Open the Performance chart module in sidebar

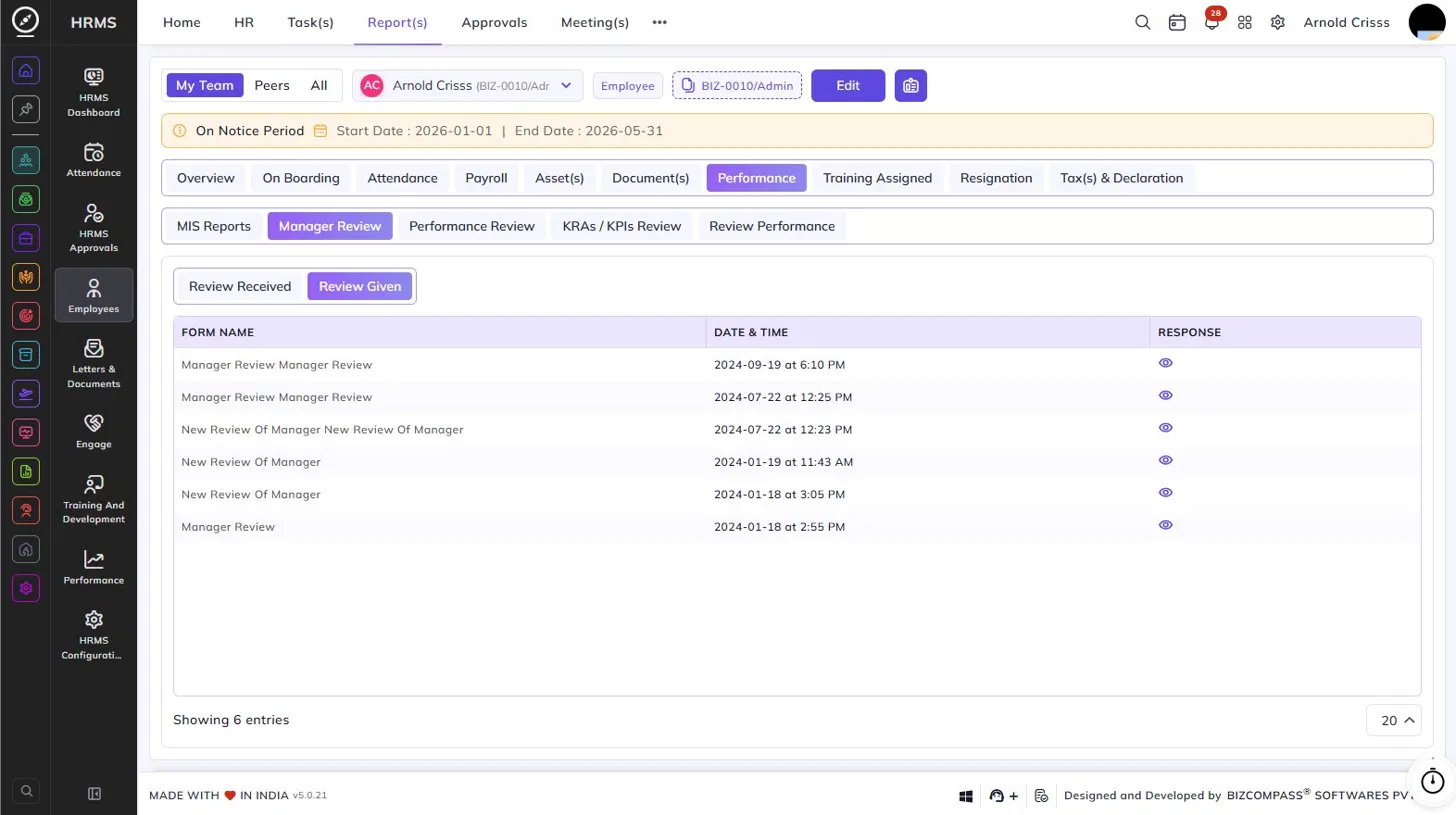94,567
